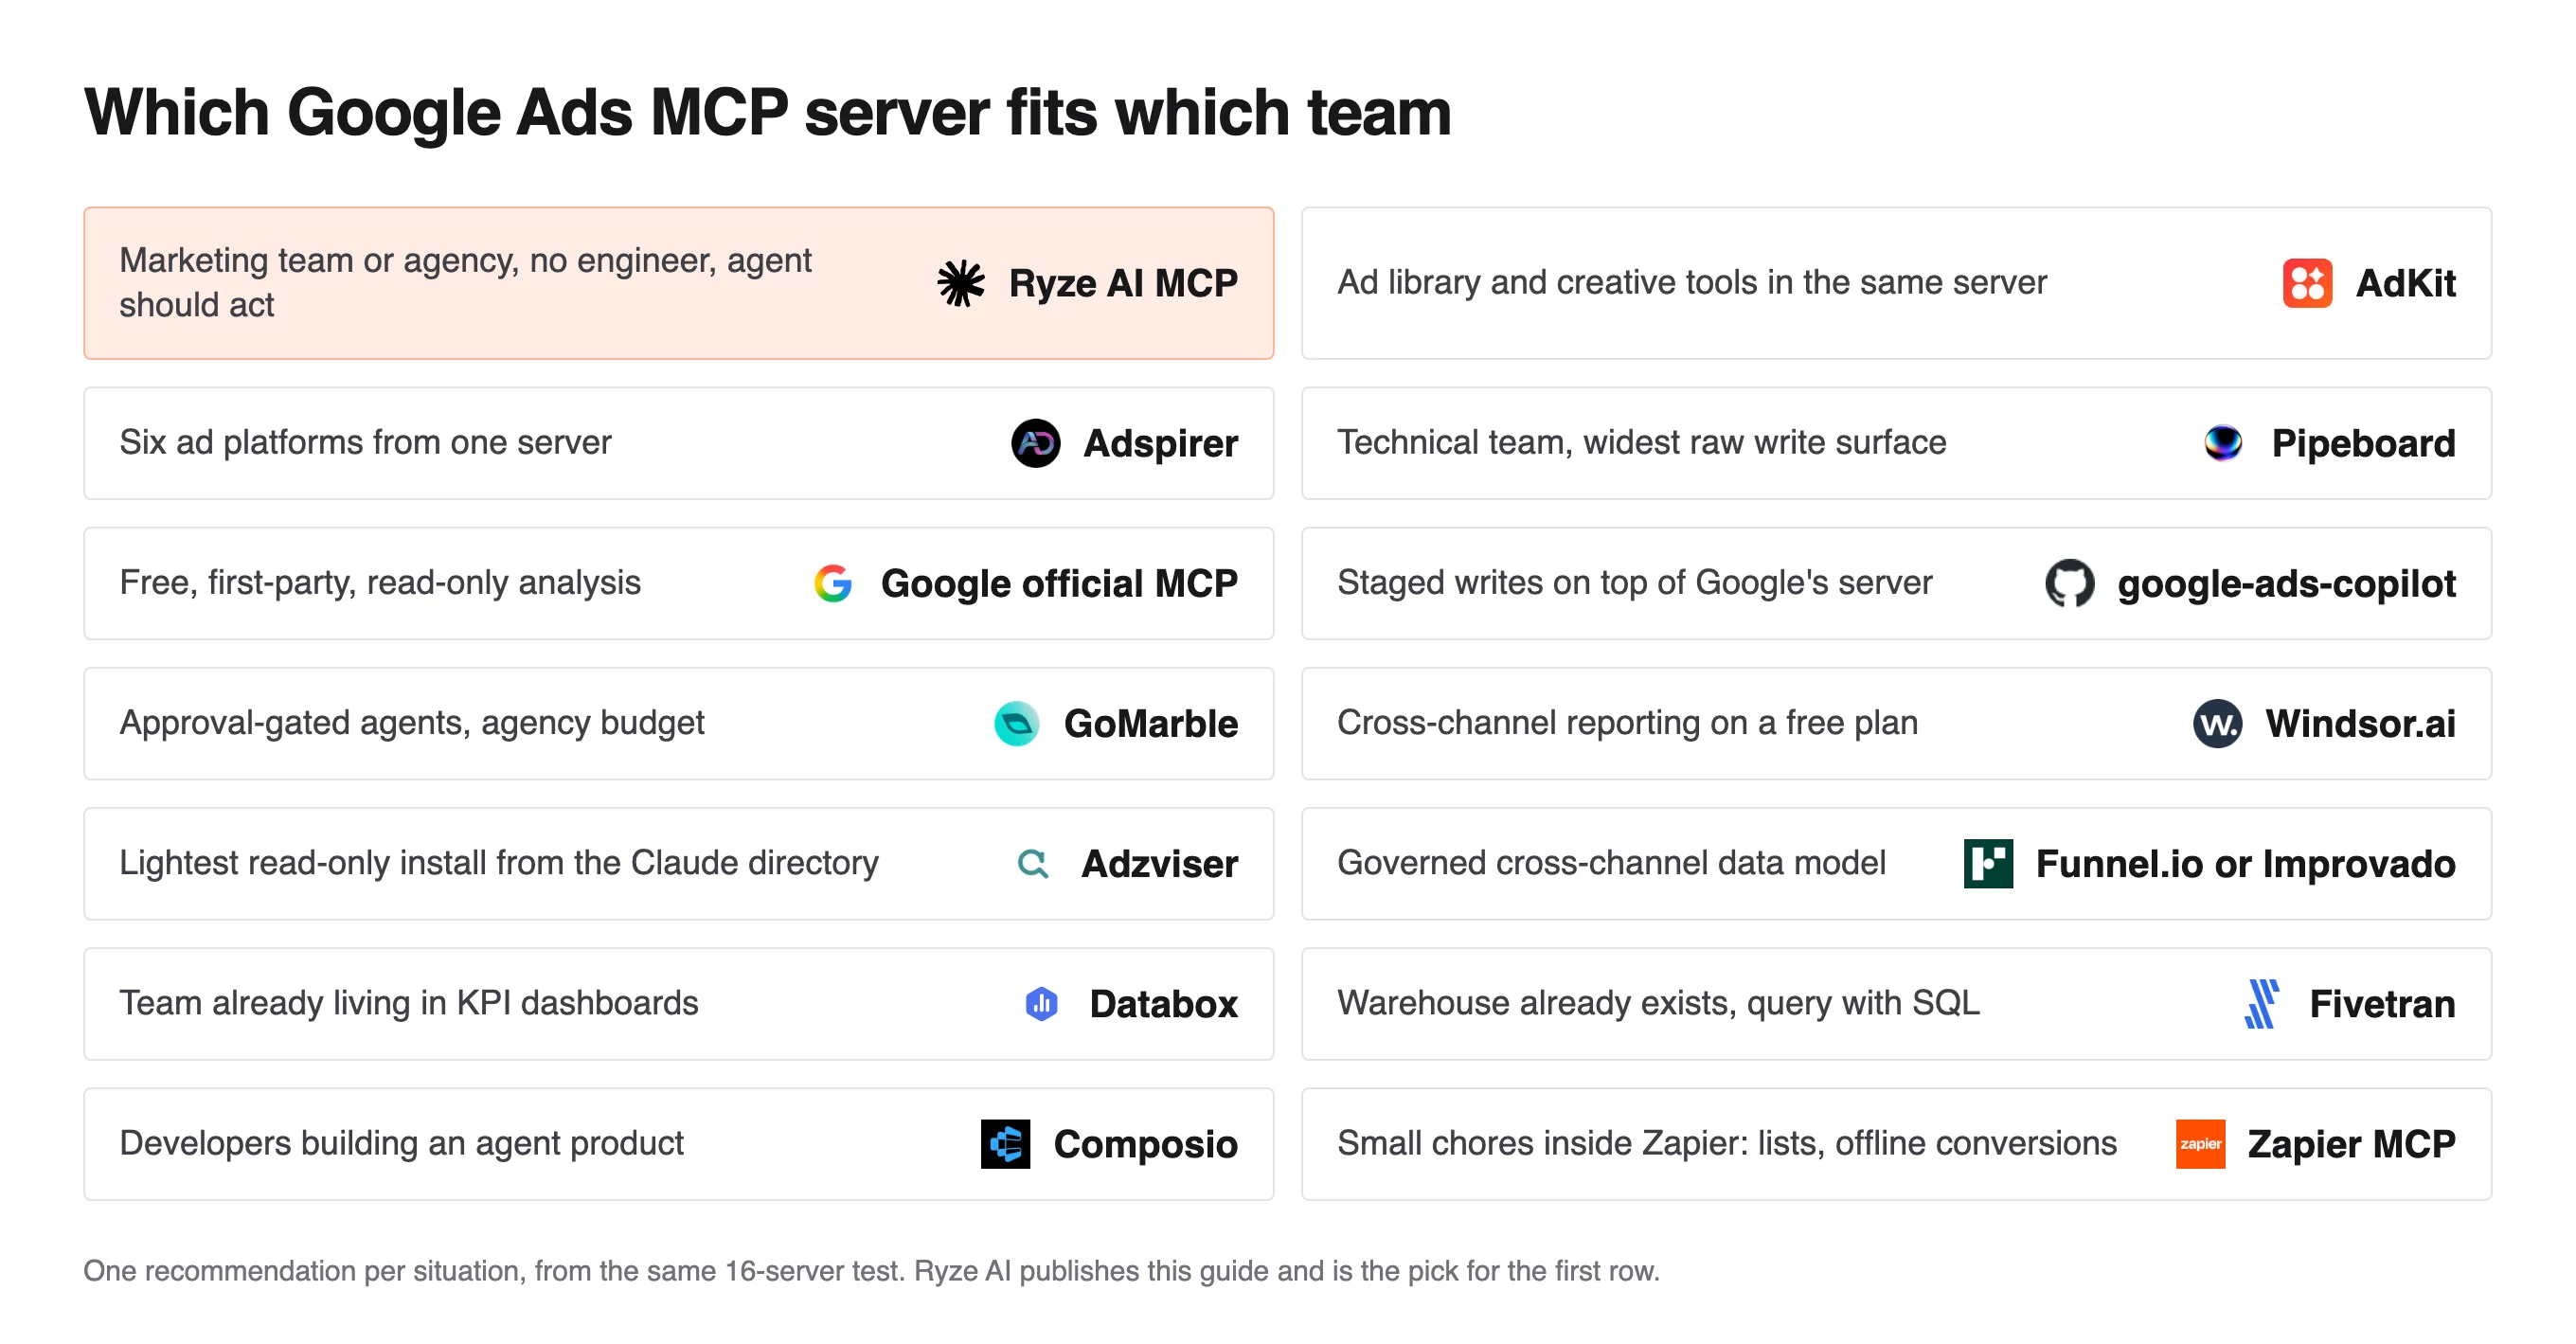Click the AdKit red logo icon
The width and height of the screenshot is (2576, 1344).
click(2307, 283)
